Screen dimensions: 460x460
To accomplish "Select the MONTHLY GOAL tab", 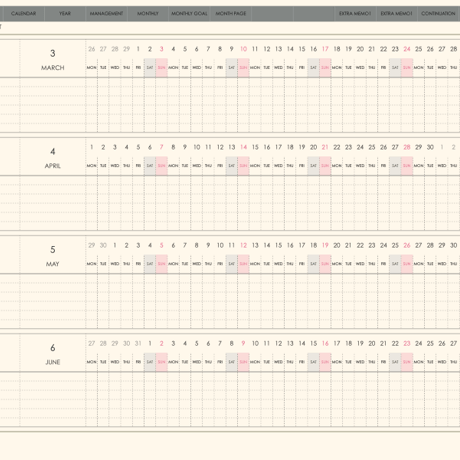I will coord(189,14).
